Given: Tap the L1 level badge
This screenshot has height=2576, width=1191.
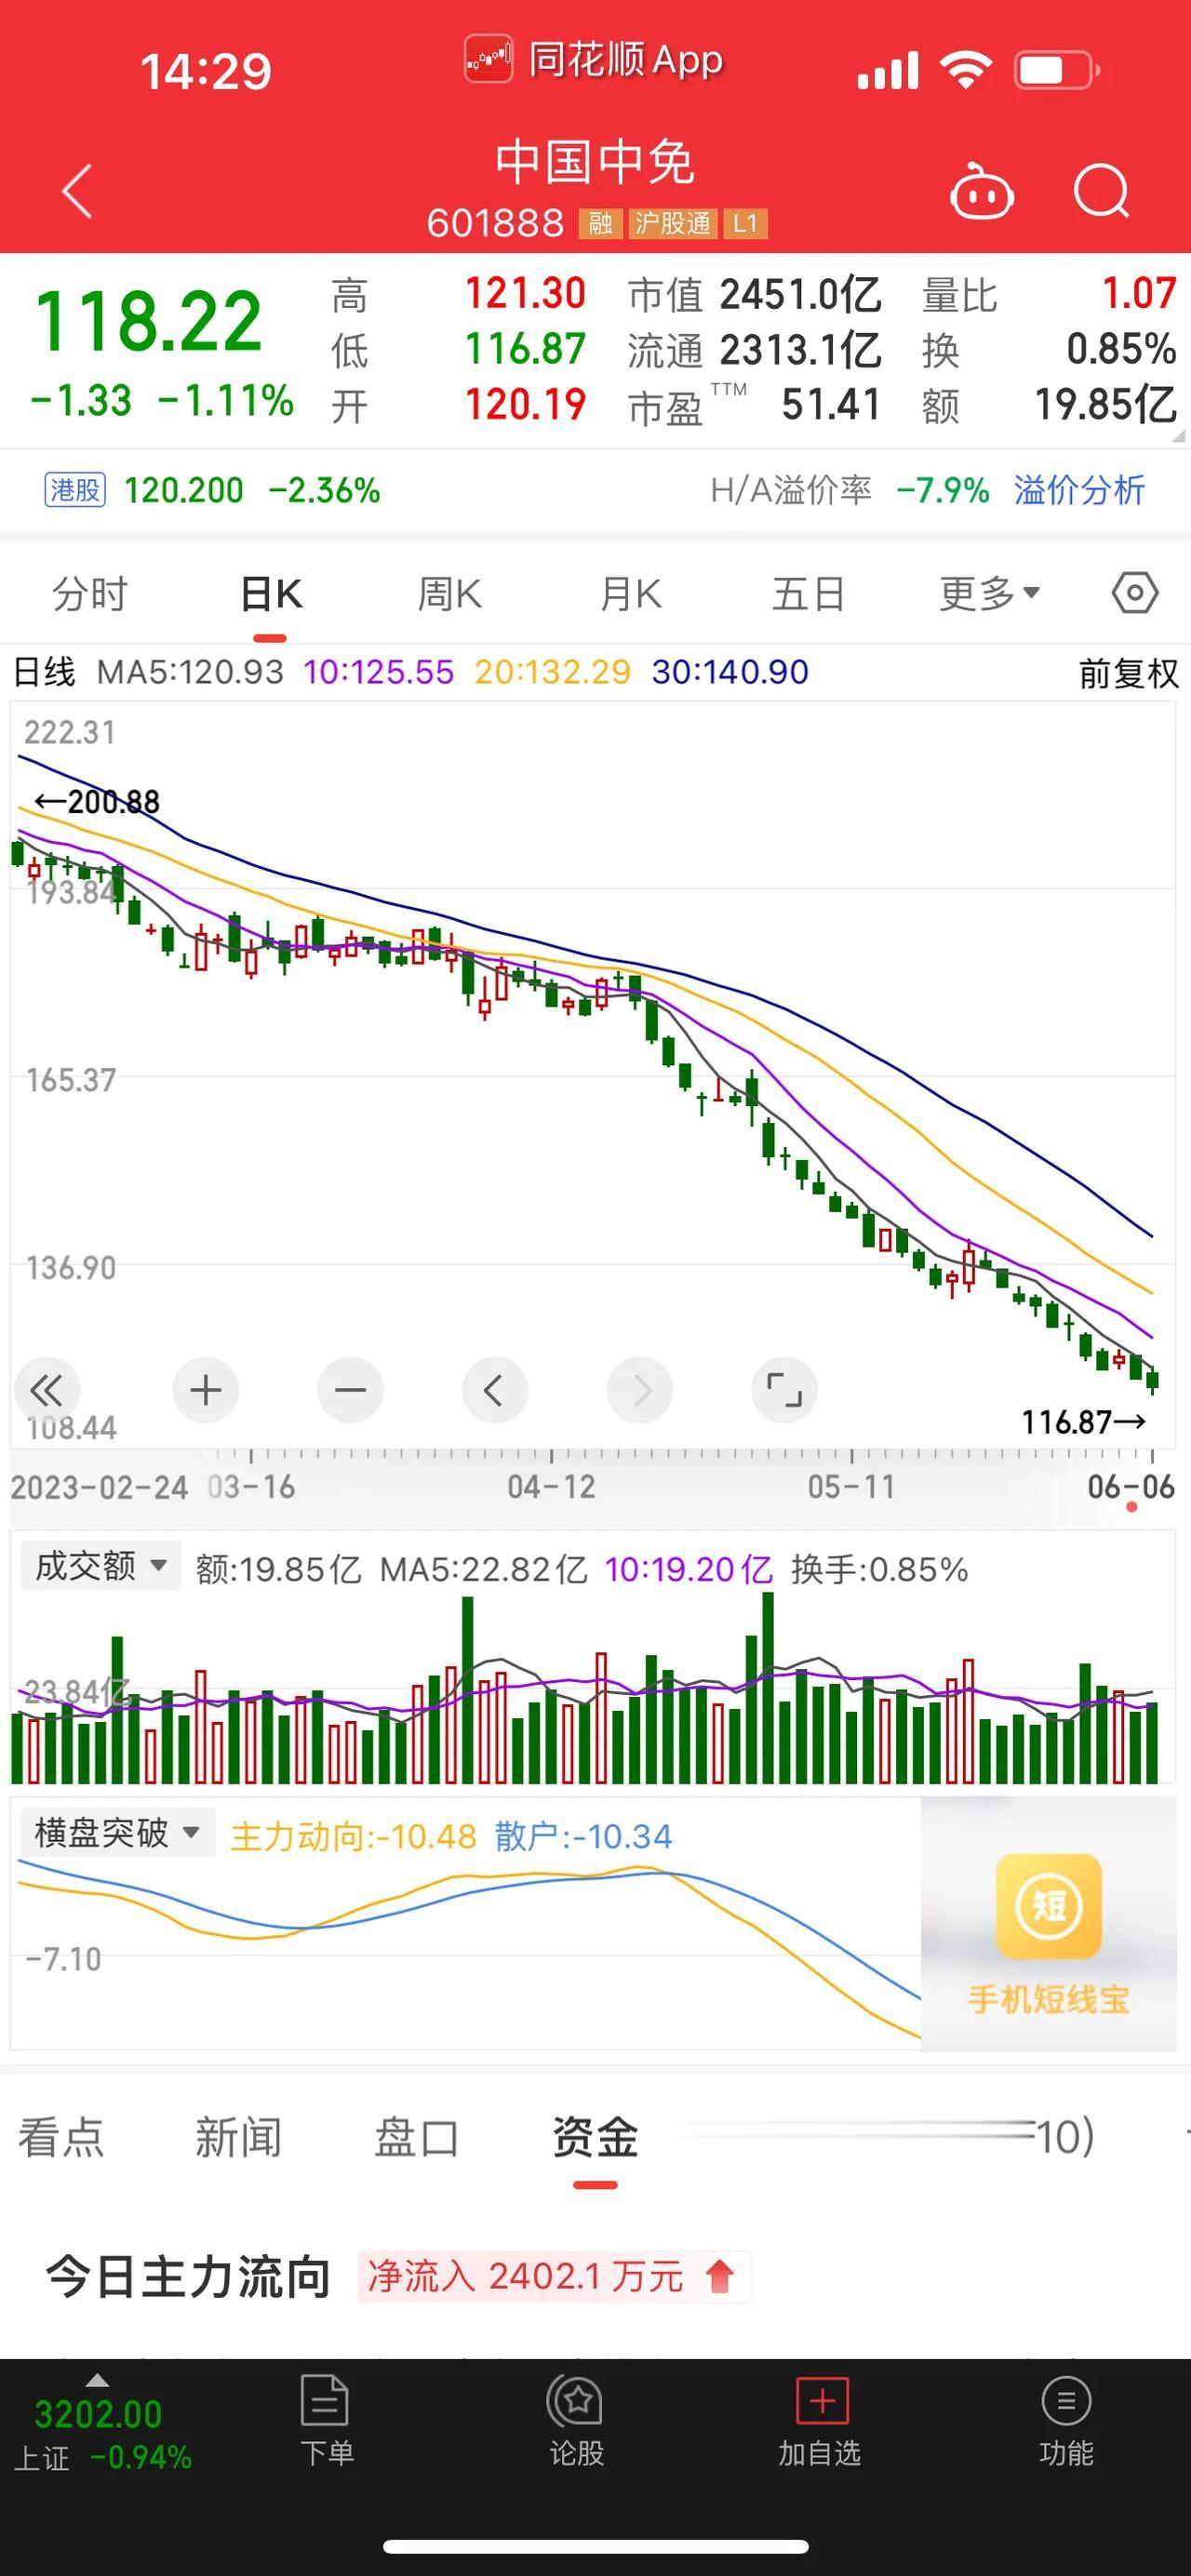Looking at the screenshot, I should (745, 223).
